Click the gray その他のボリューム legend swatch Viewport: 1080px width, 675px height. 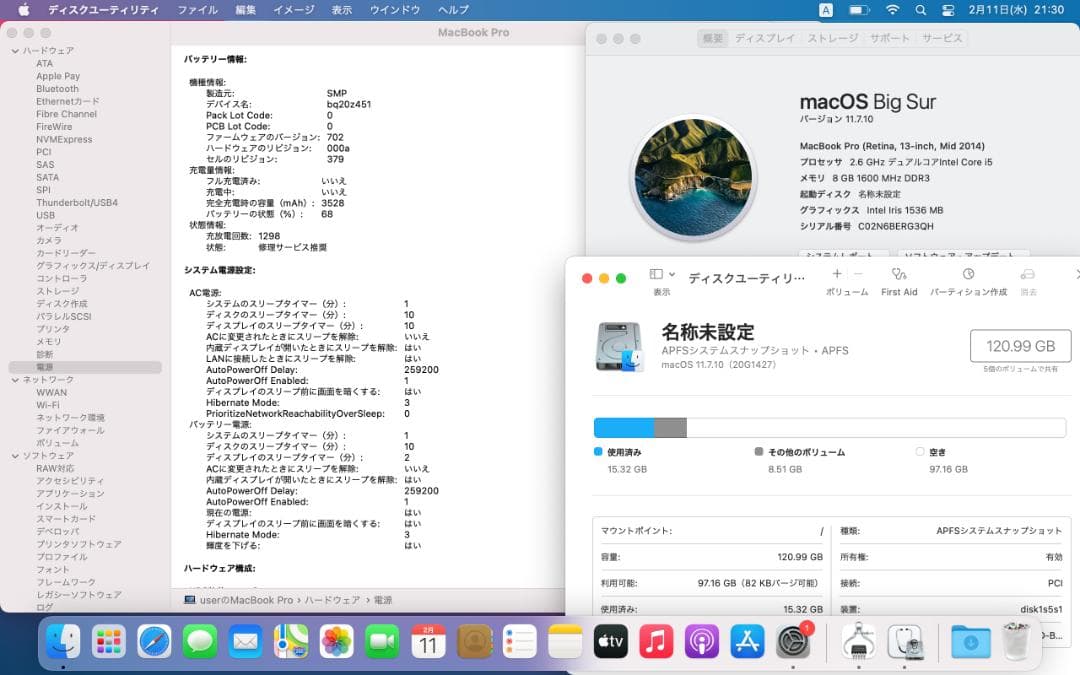click(x=758, y=452)
